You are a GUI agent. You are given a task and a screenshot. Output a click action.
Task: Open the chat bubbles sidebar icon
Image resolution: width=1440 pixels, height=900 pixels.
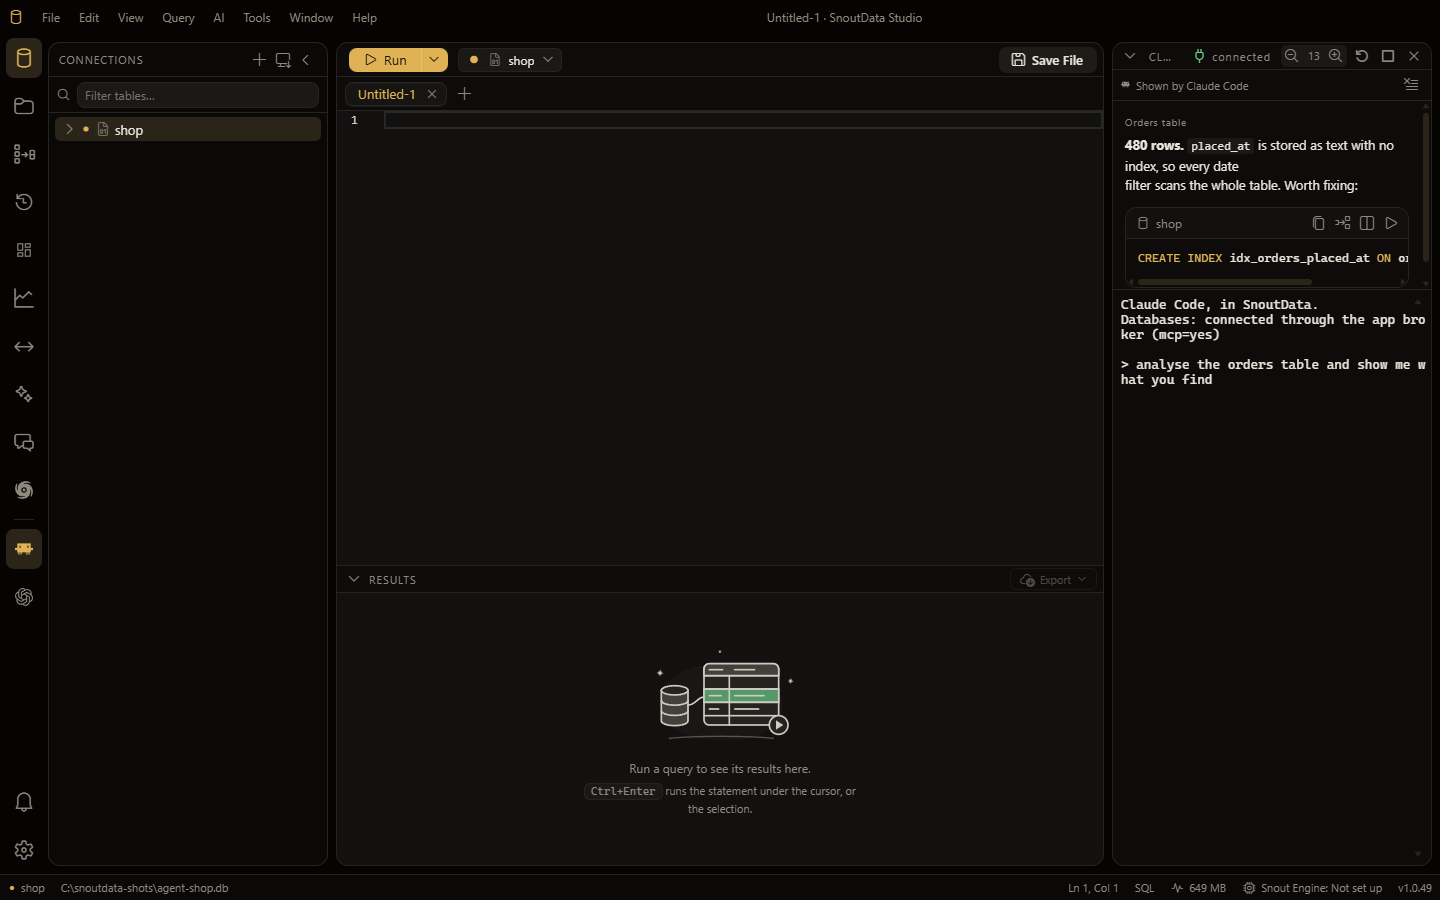click(24, 442)
